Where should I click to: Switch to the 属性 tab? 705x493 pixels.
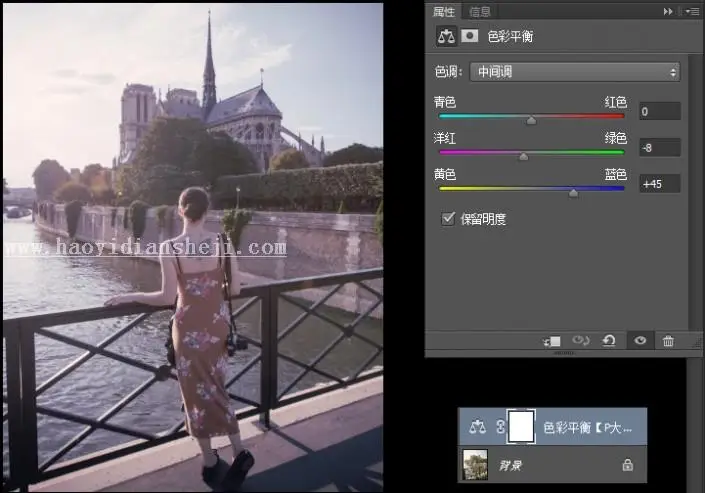tap(444, 12)
